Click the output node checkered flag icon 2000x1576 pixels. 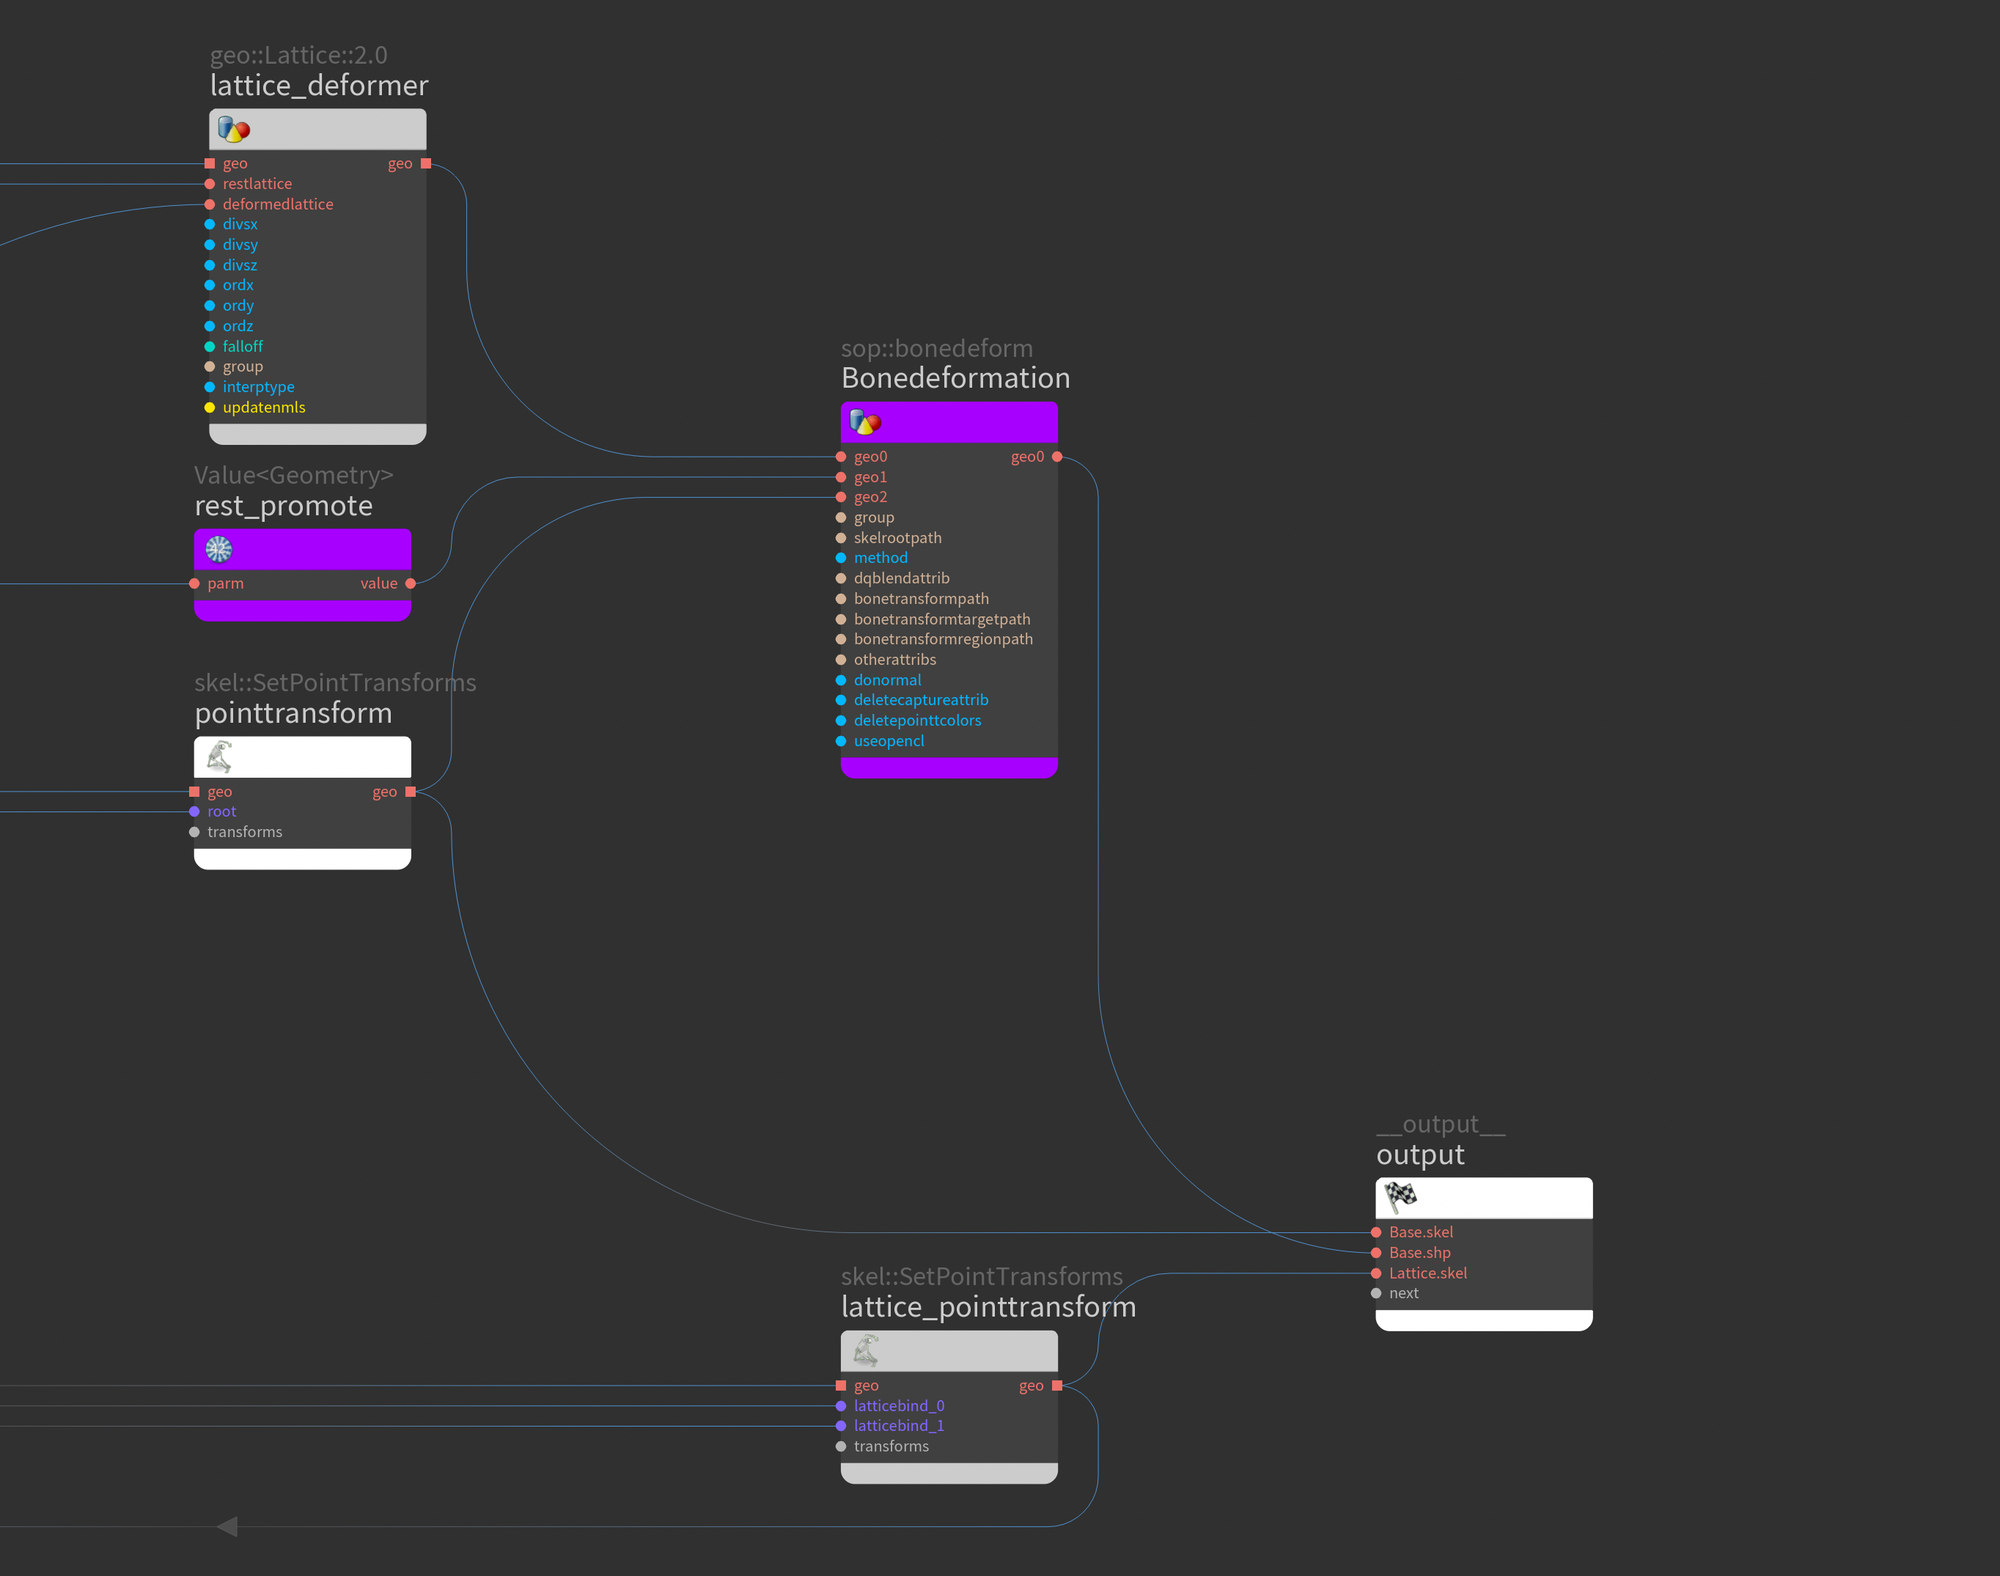coord(1401,1197)
